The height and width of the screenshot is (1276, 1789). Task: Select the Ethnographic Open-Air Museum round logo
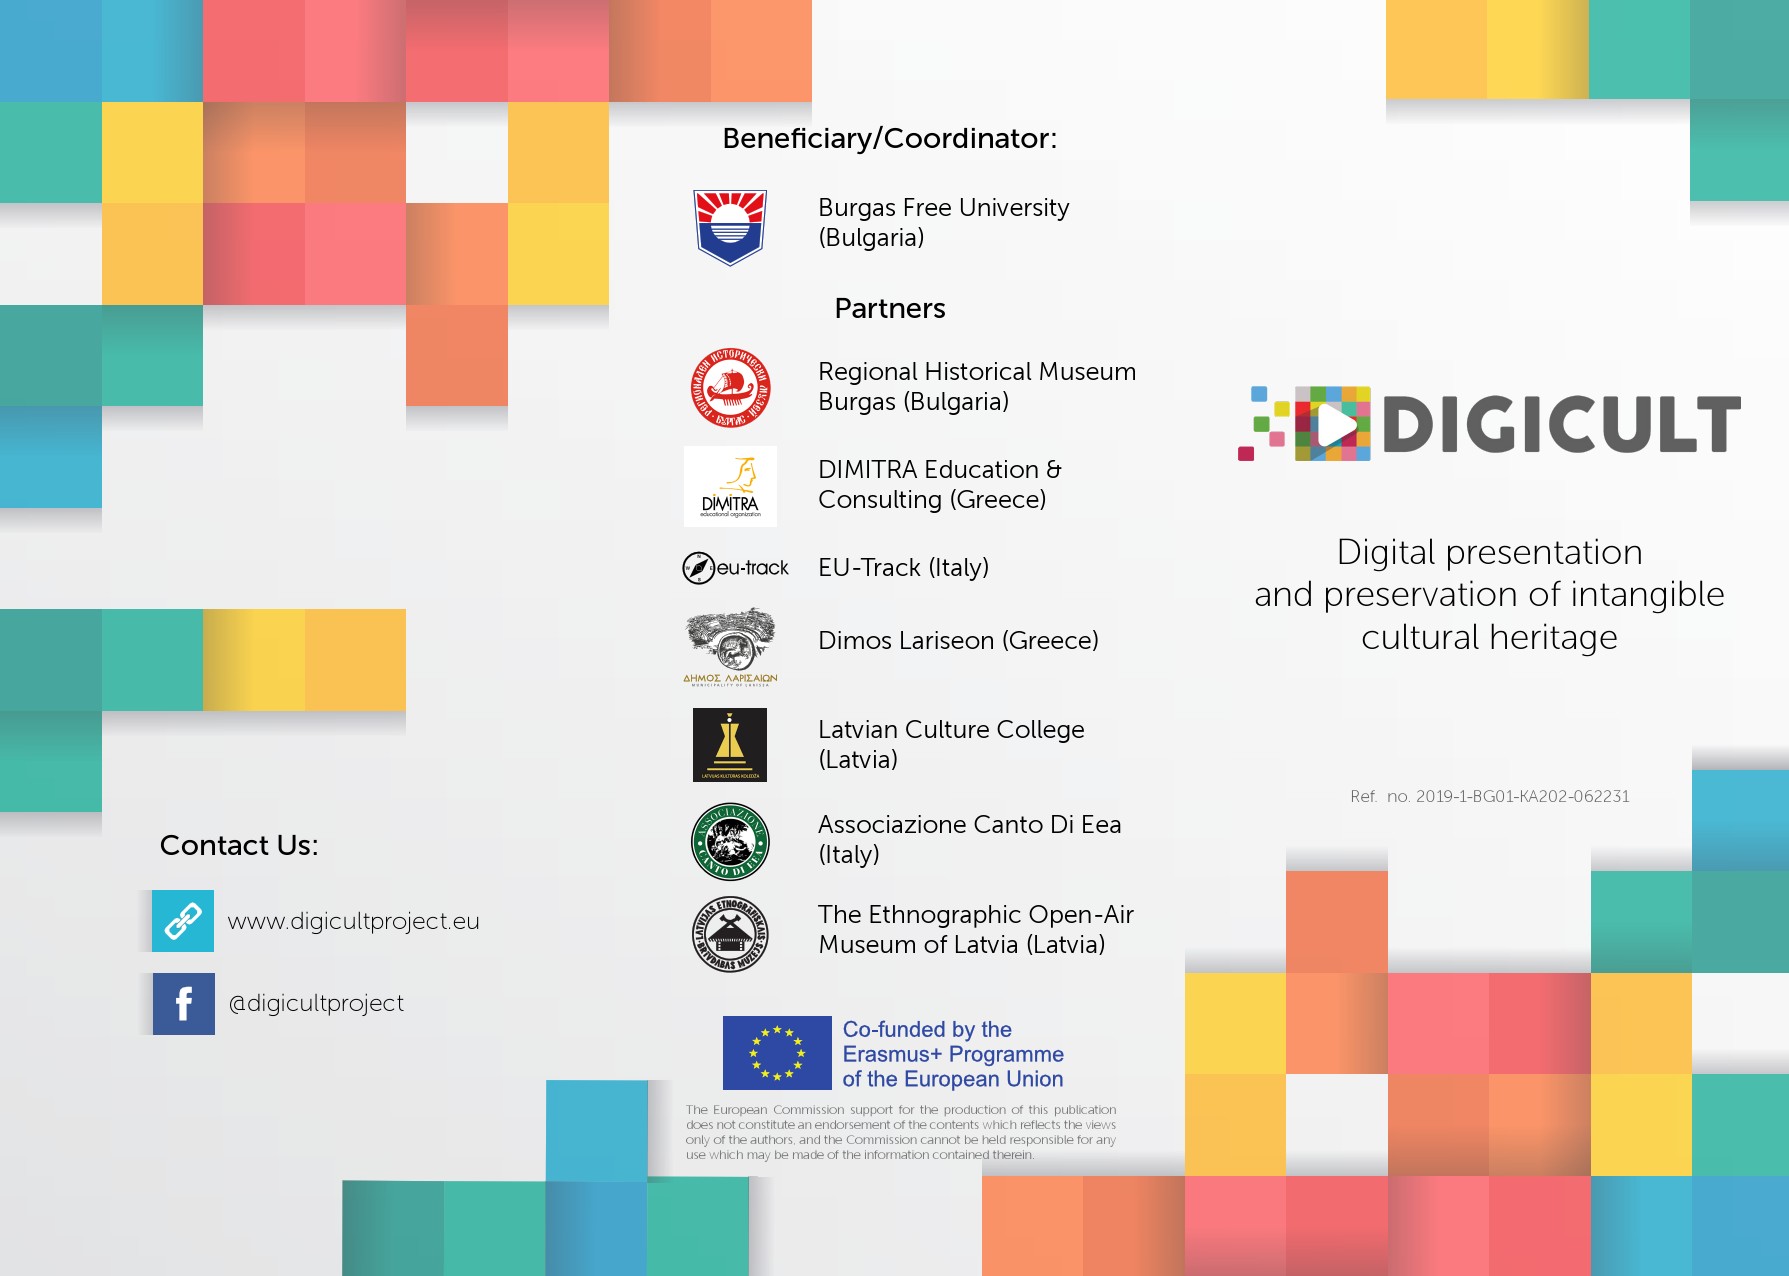tap(730, 934)
